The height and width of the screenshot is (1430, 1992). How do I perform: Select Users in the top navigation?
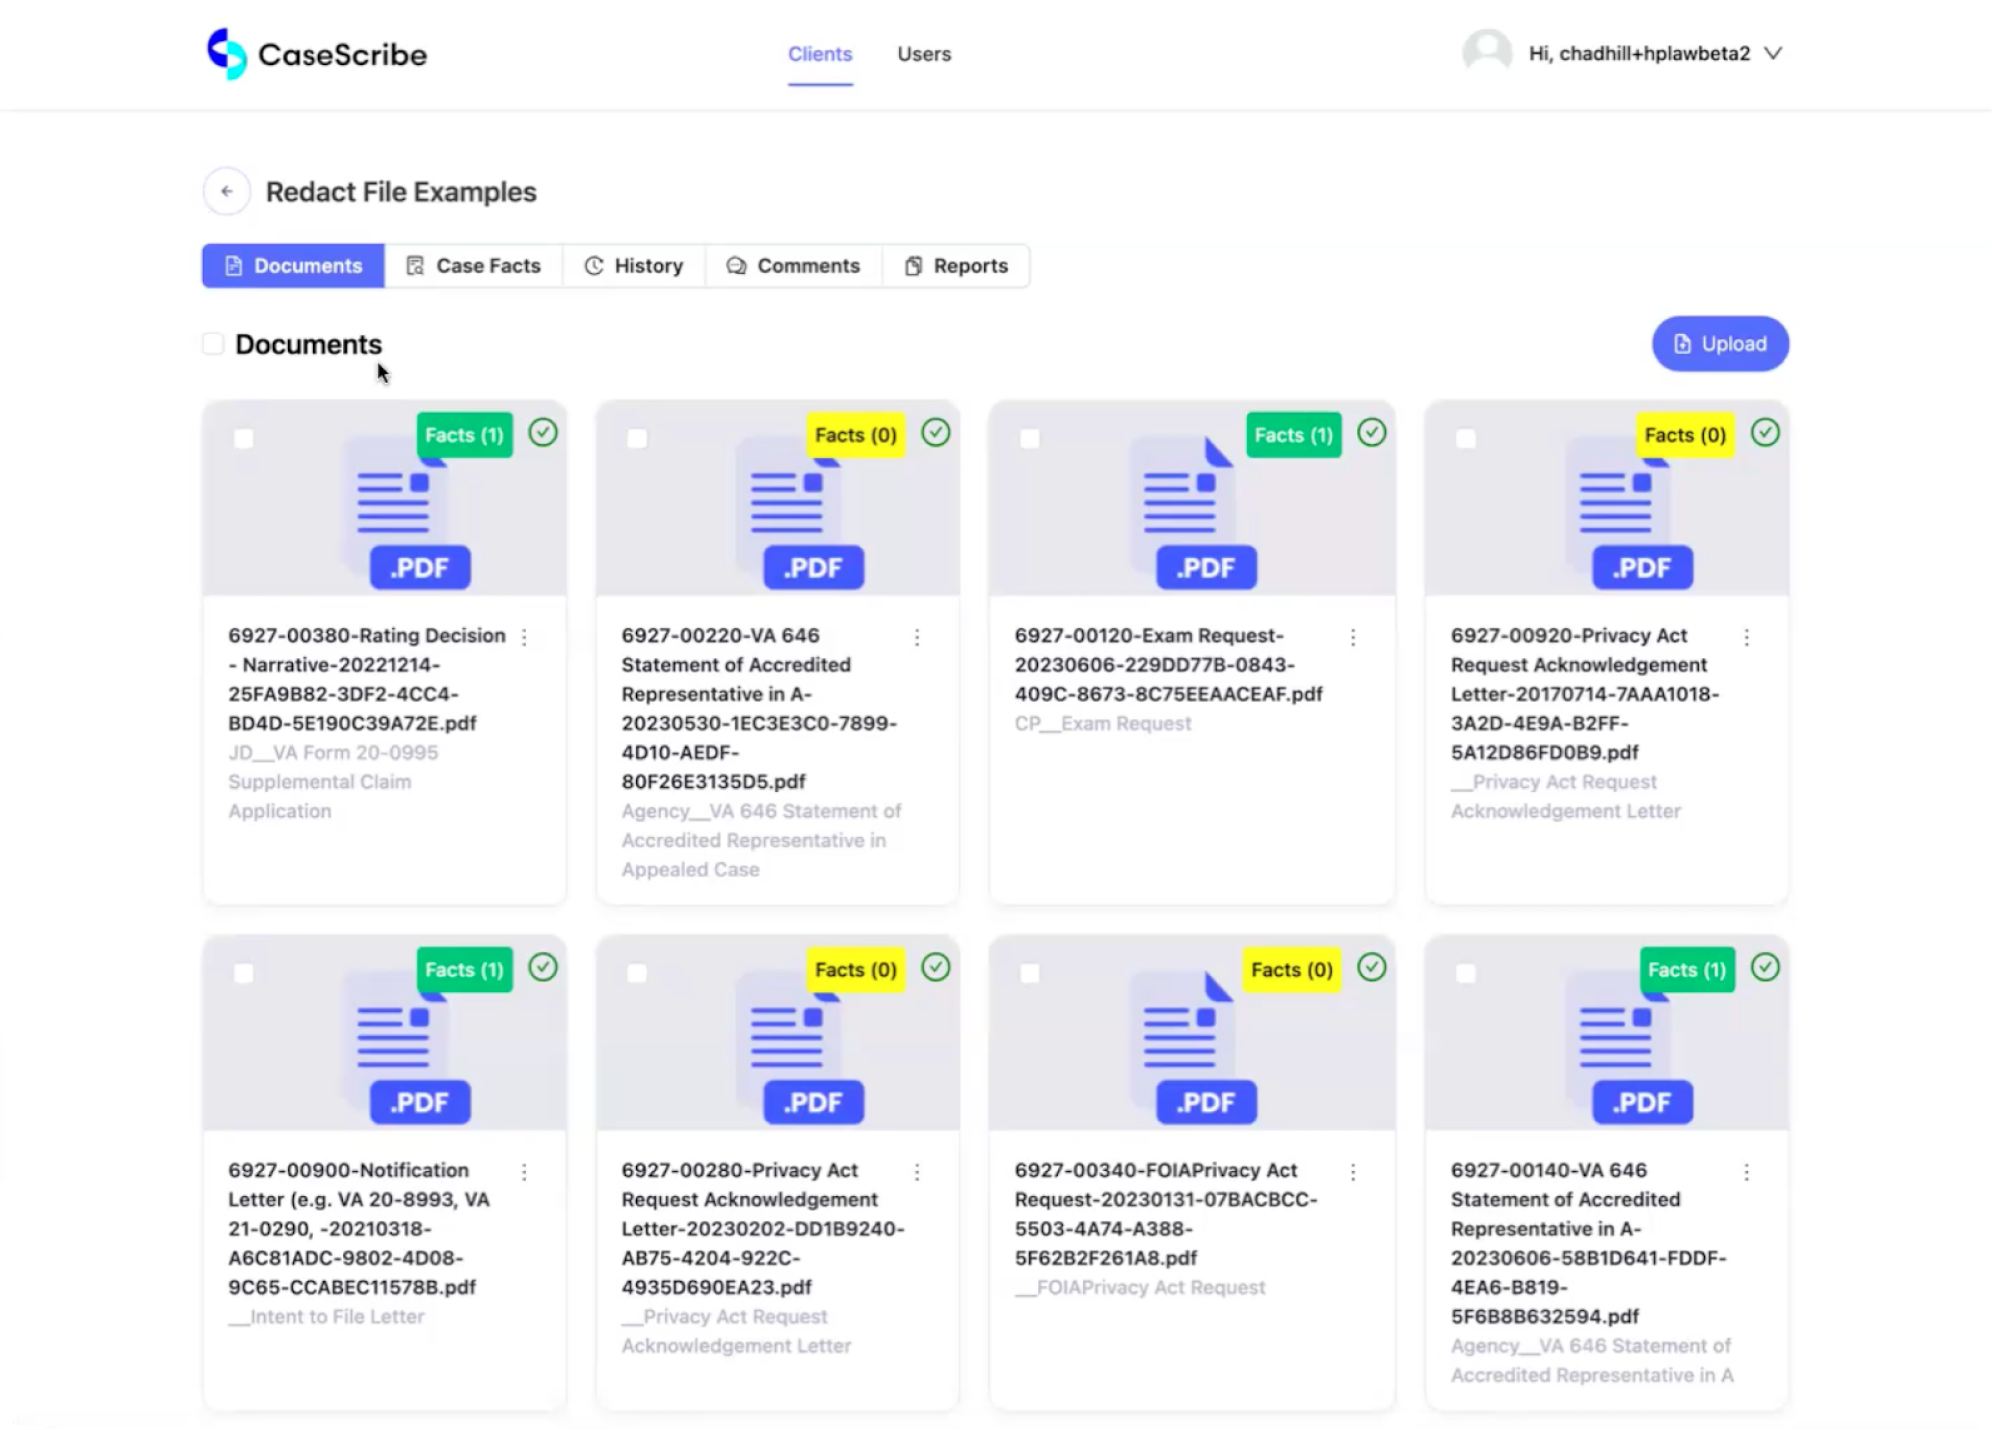pyautogui.click(x=923, y=54)
